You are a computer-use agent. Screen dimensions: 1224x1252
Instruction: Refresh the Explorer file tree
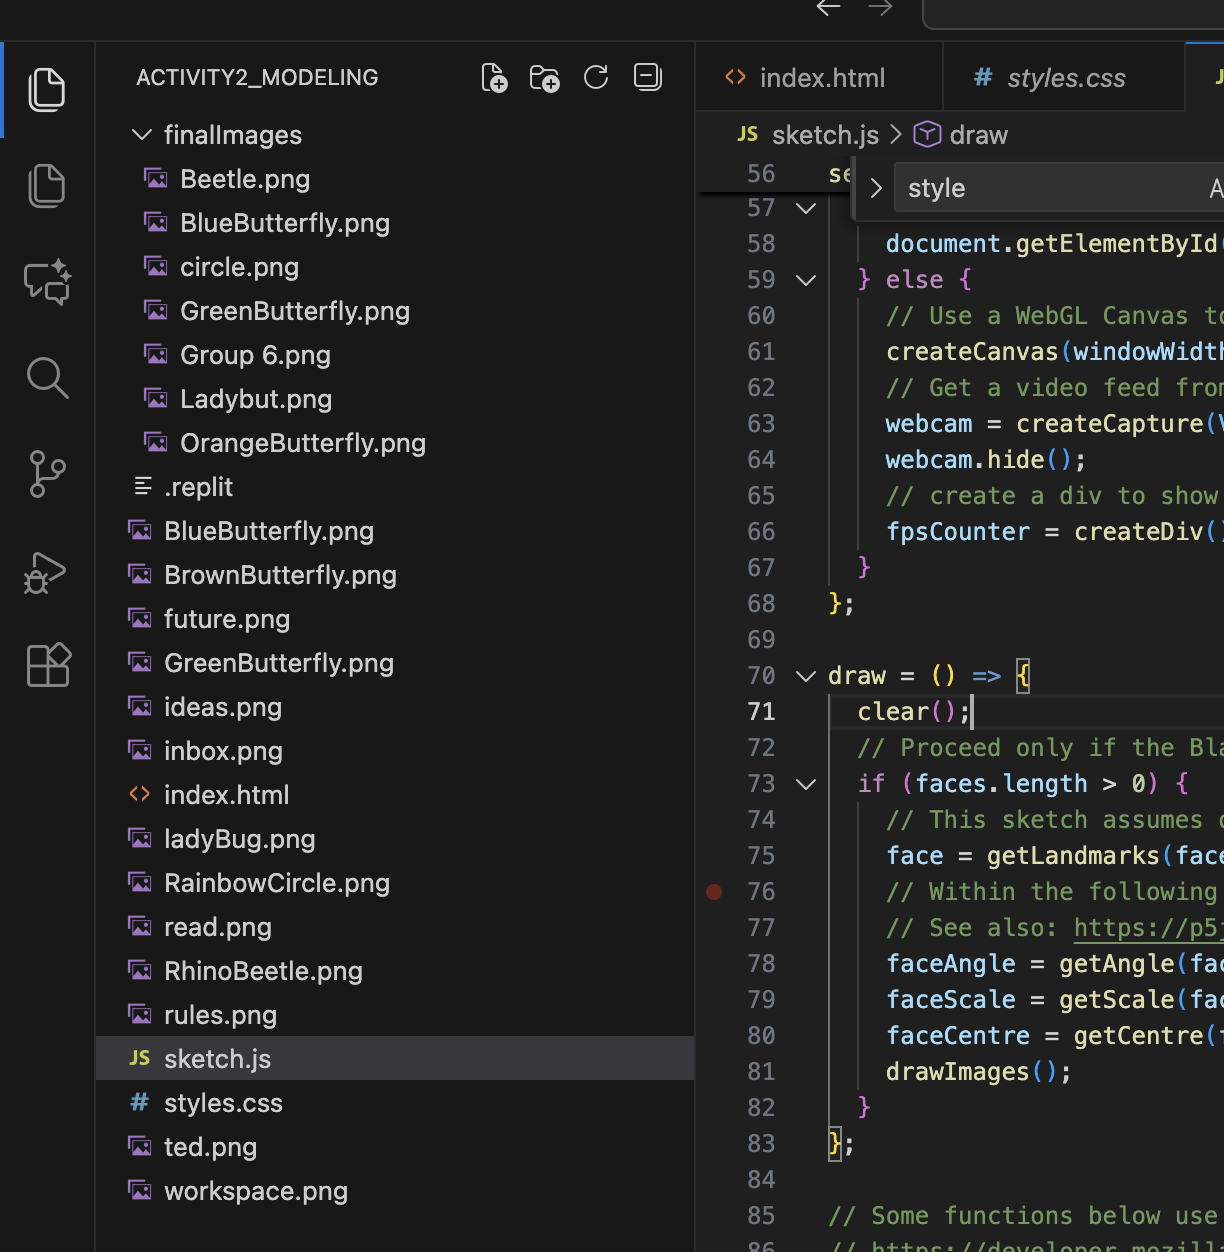click(596, 77)
